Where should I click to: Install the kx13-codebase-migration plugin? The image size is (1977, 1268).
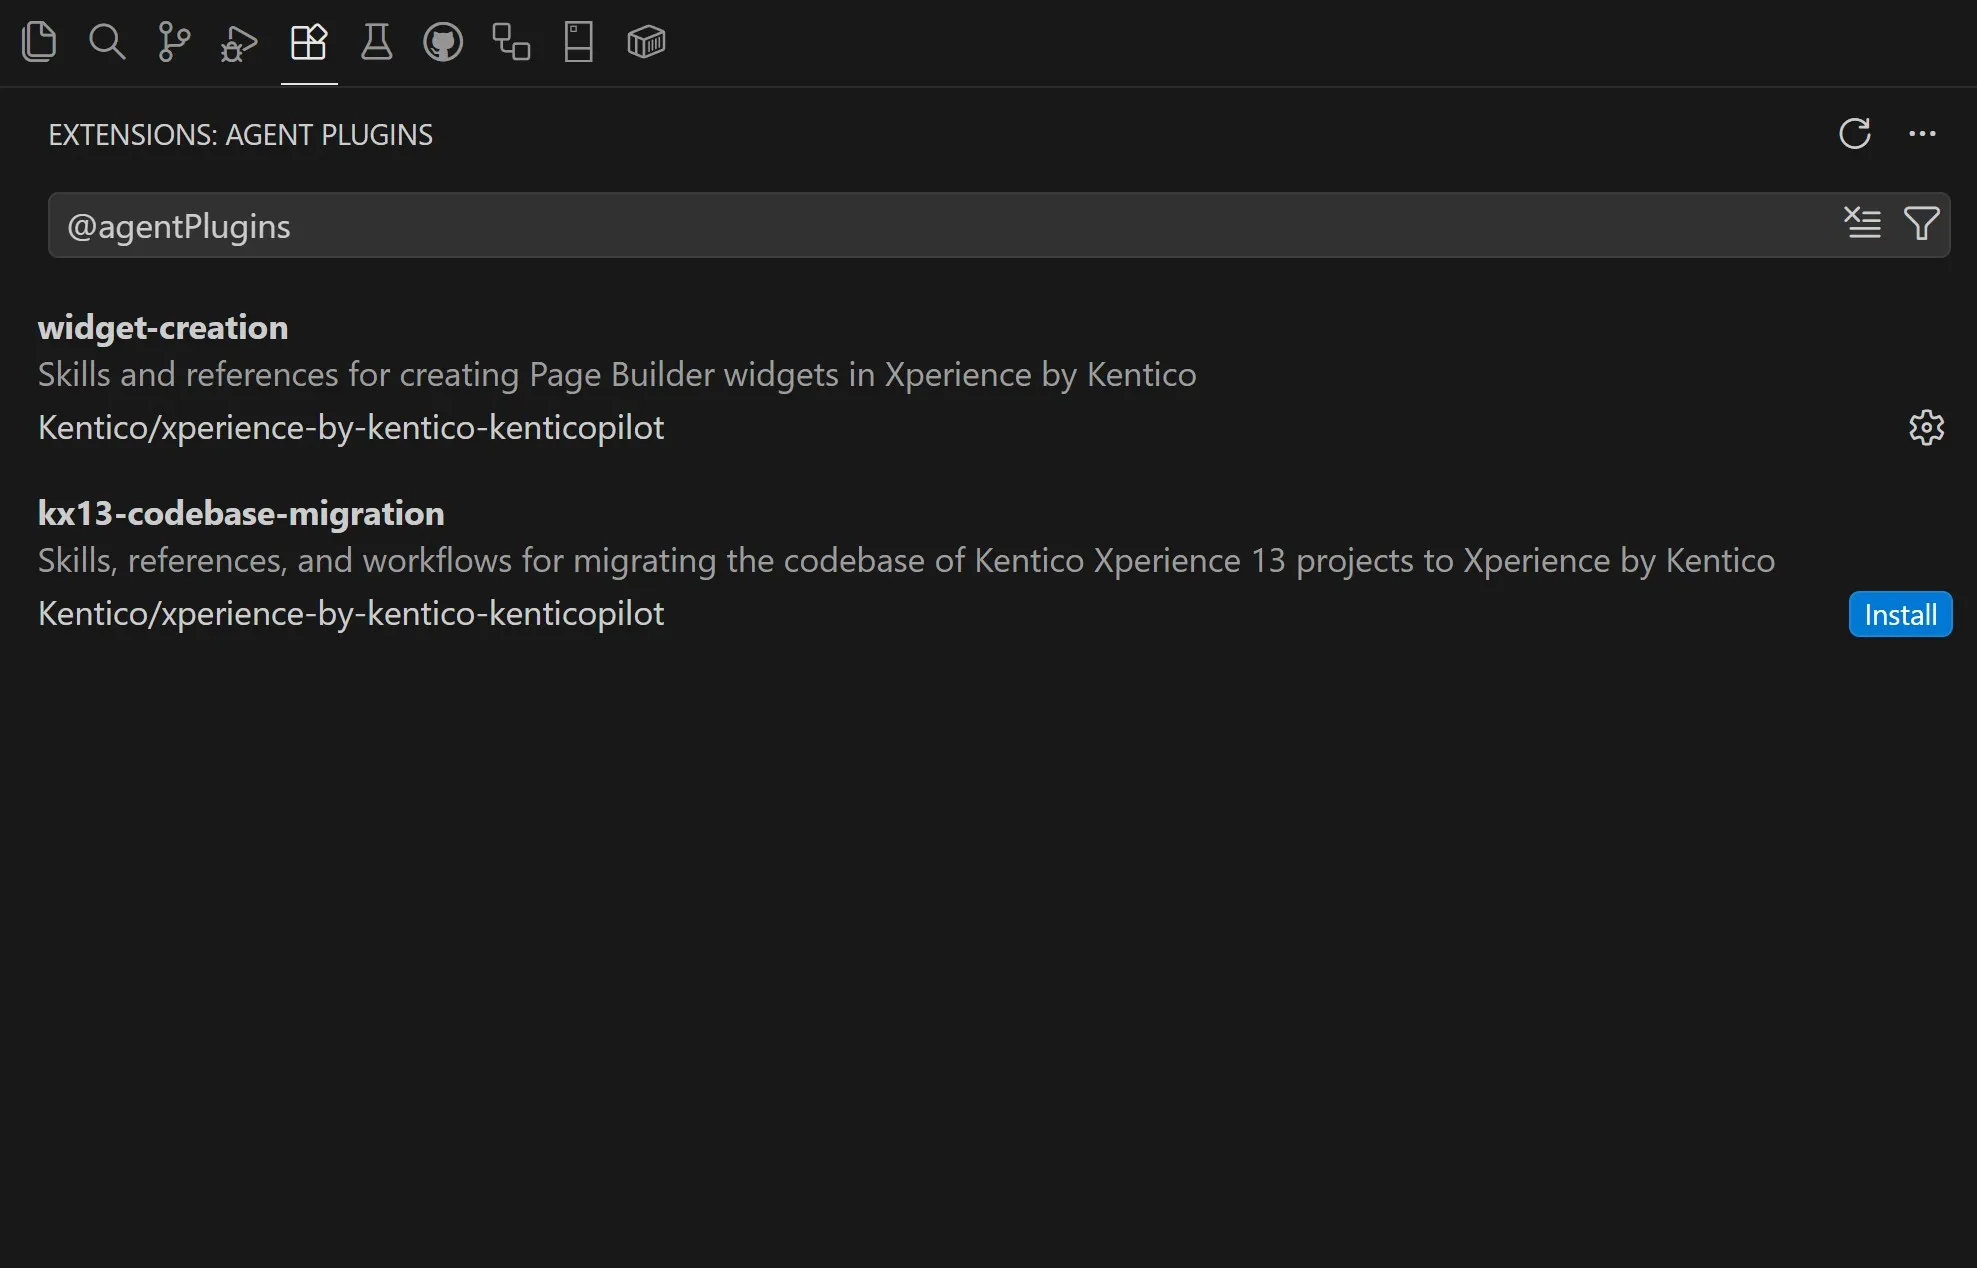1900,614
